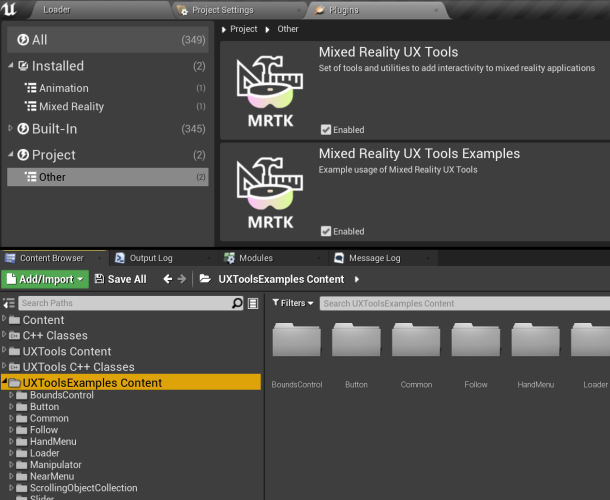
Task: Collapse the Installed category
Action: pyautogui.click(x=11, y=65)
